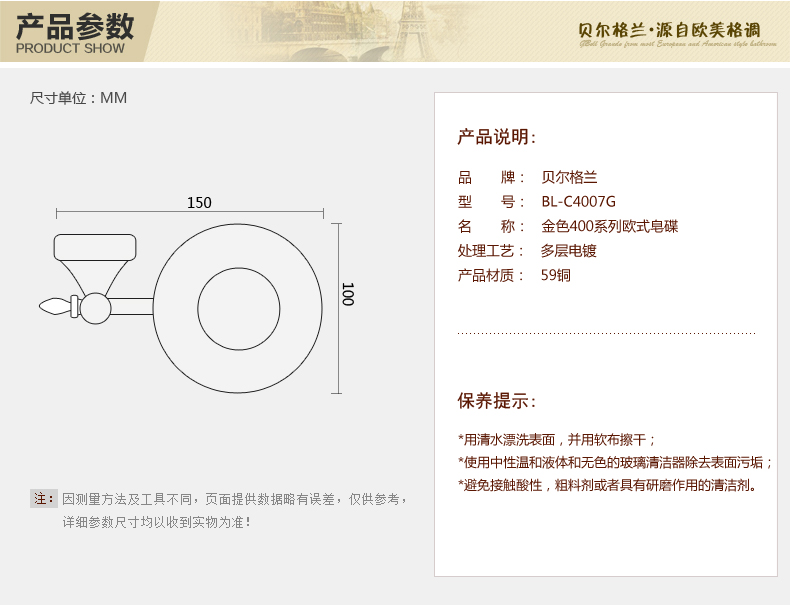
Task: Click the 产品参数 header title
Action: click(x=75, y=24)
